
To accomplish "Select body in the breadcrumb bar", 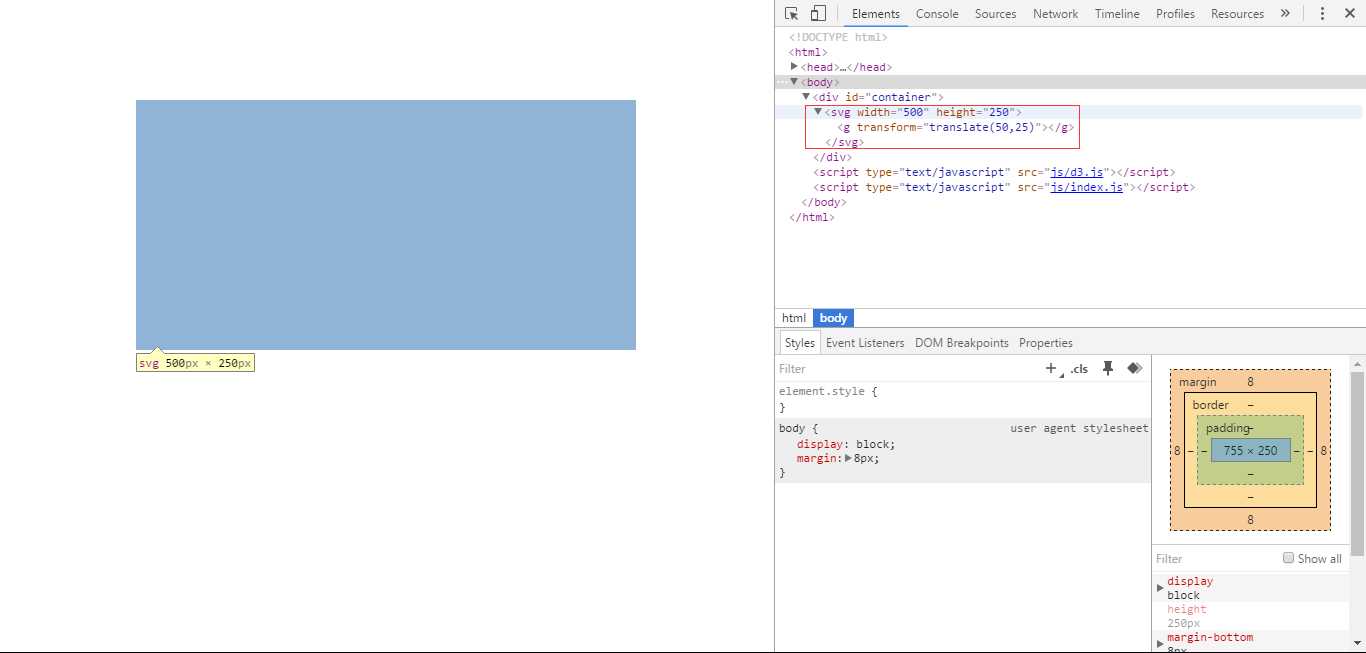I will [833, 318].
